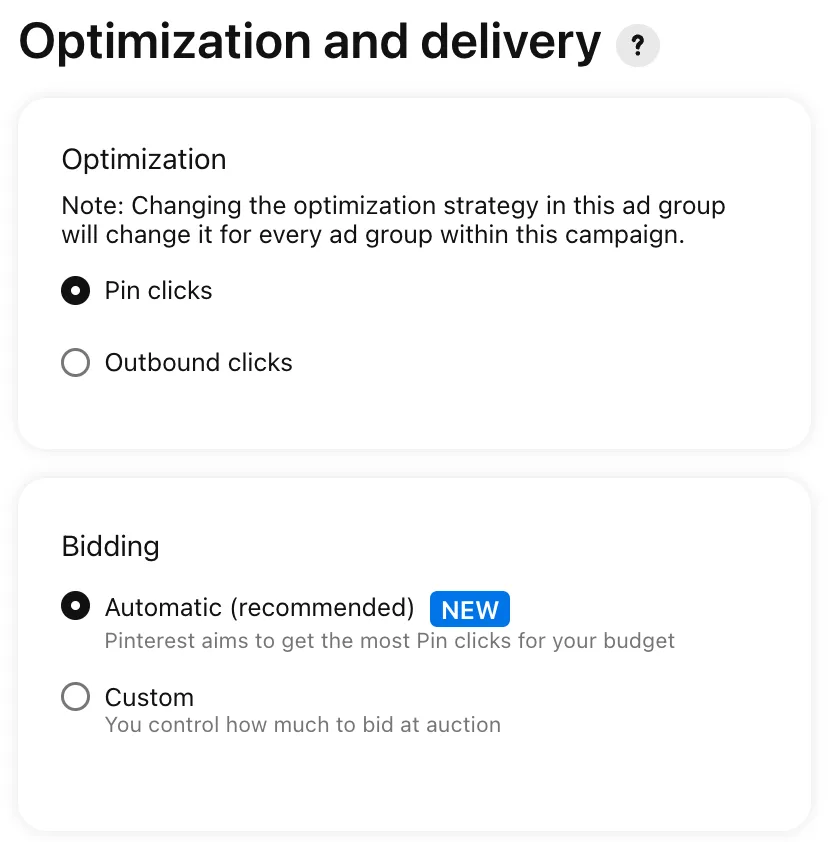Screen dimensions: 838x842
Task: Click the Optimization and delivery heading
Action: pos(310,43)
